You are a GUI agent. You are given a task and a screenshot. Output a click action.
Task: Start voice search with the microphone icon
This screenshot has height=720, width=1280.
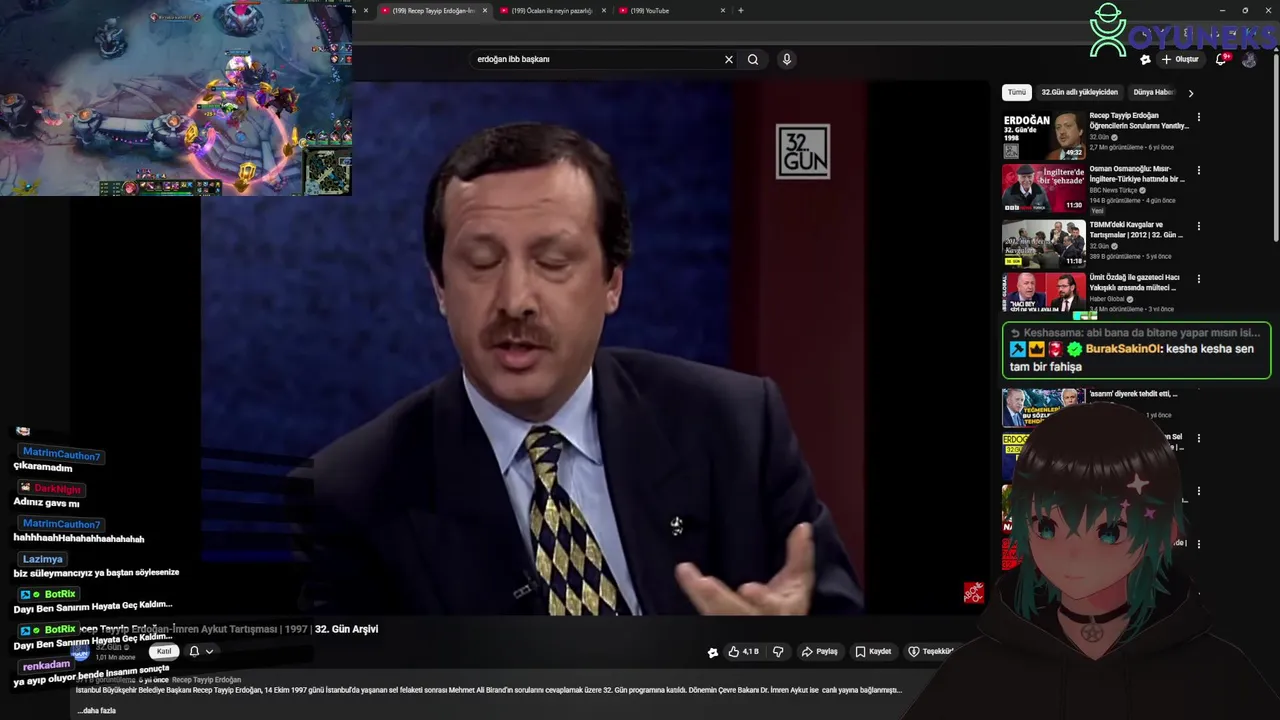point(787,59)
